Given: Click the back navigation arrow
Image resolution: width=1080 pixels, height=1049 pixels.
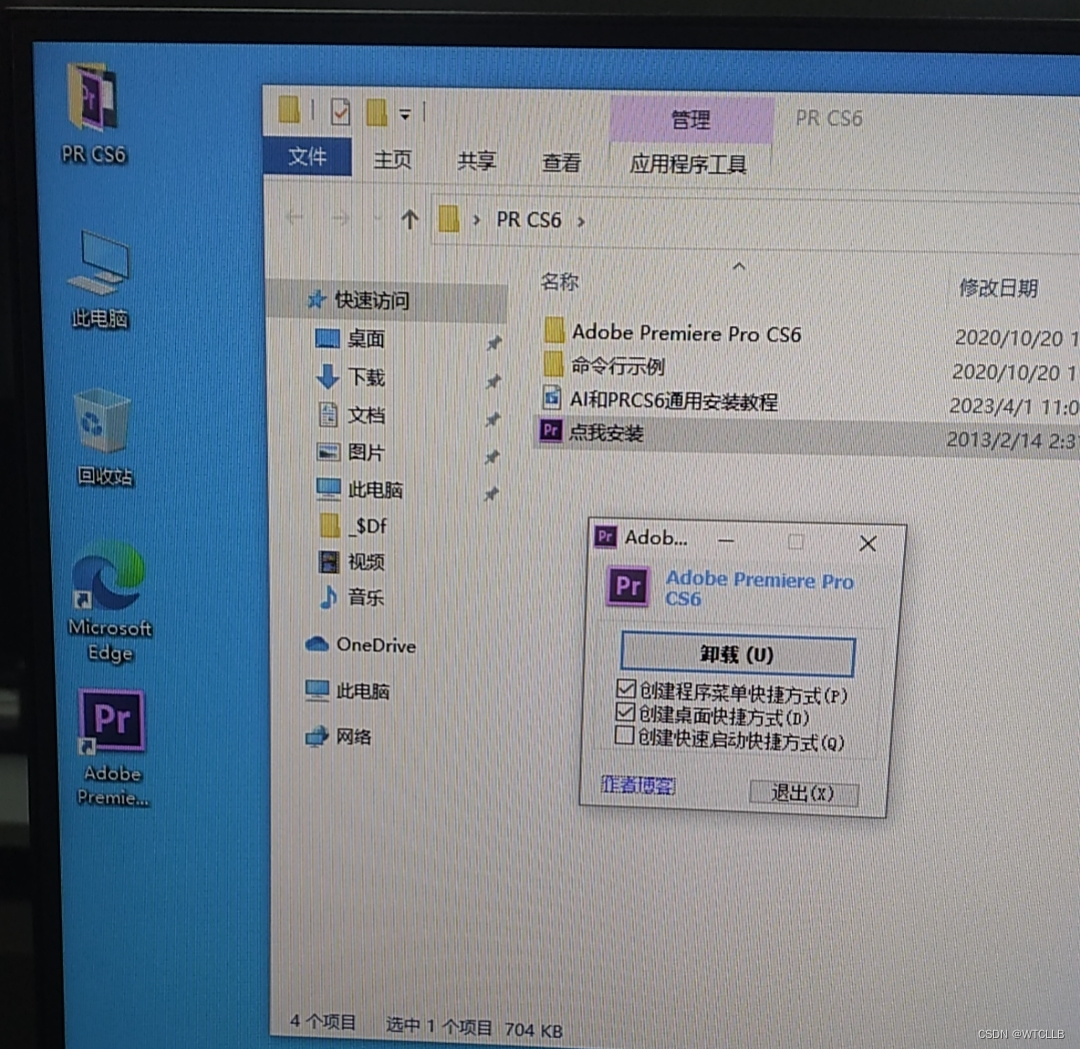Looking at the screenshot, I should click(x=295, y=217).
